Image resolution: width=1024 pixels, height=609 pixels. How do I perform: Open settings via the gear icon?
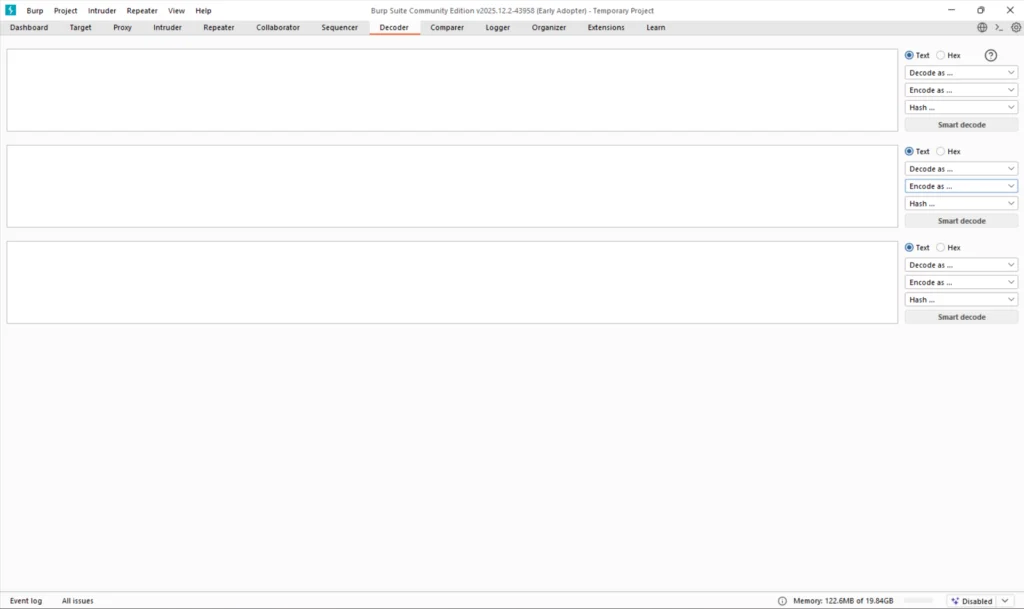pos(1016,28)
